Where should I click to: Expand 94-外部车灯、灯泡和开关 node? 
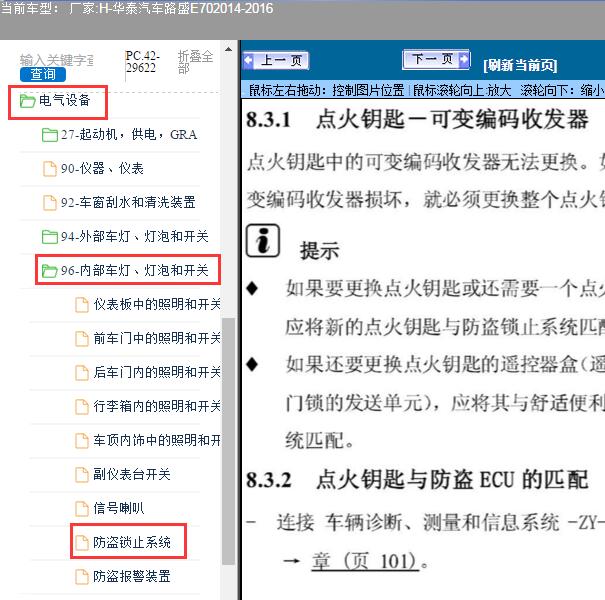click(135, 236)
